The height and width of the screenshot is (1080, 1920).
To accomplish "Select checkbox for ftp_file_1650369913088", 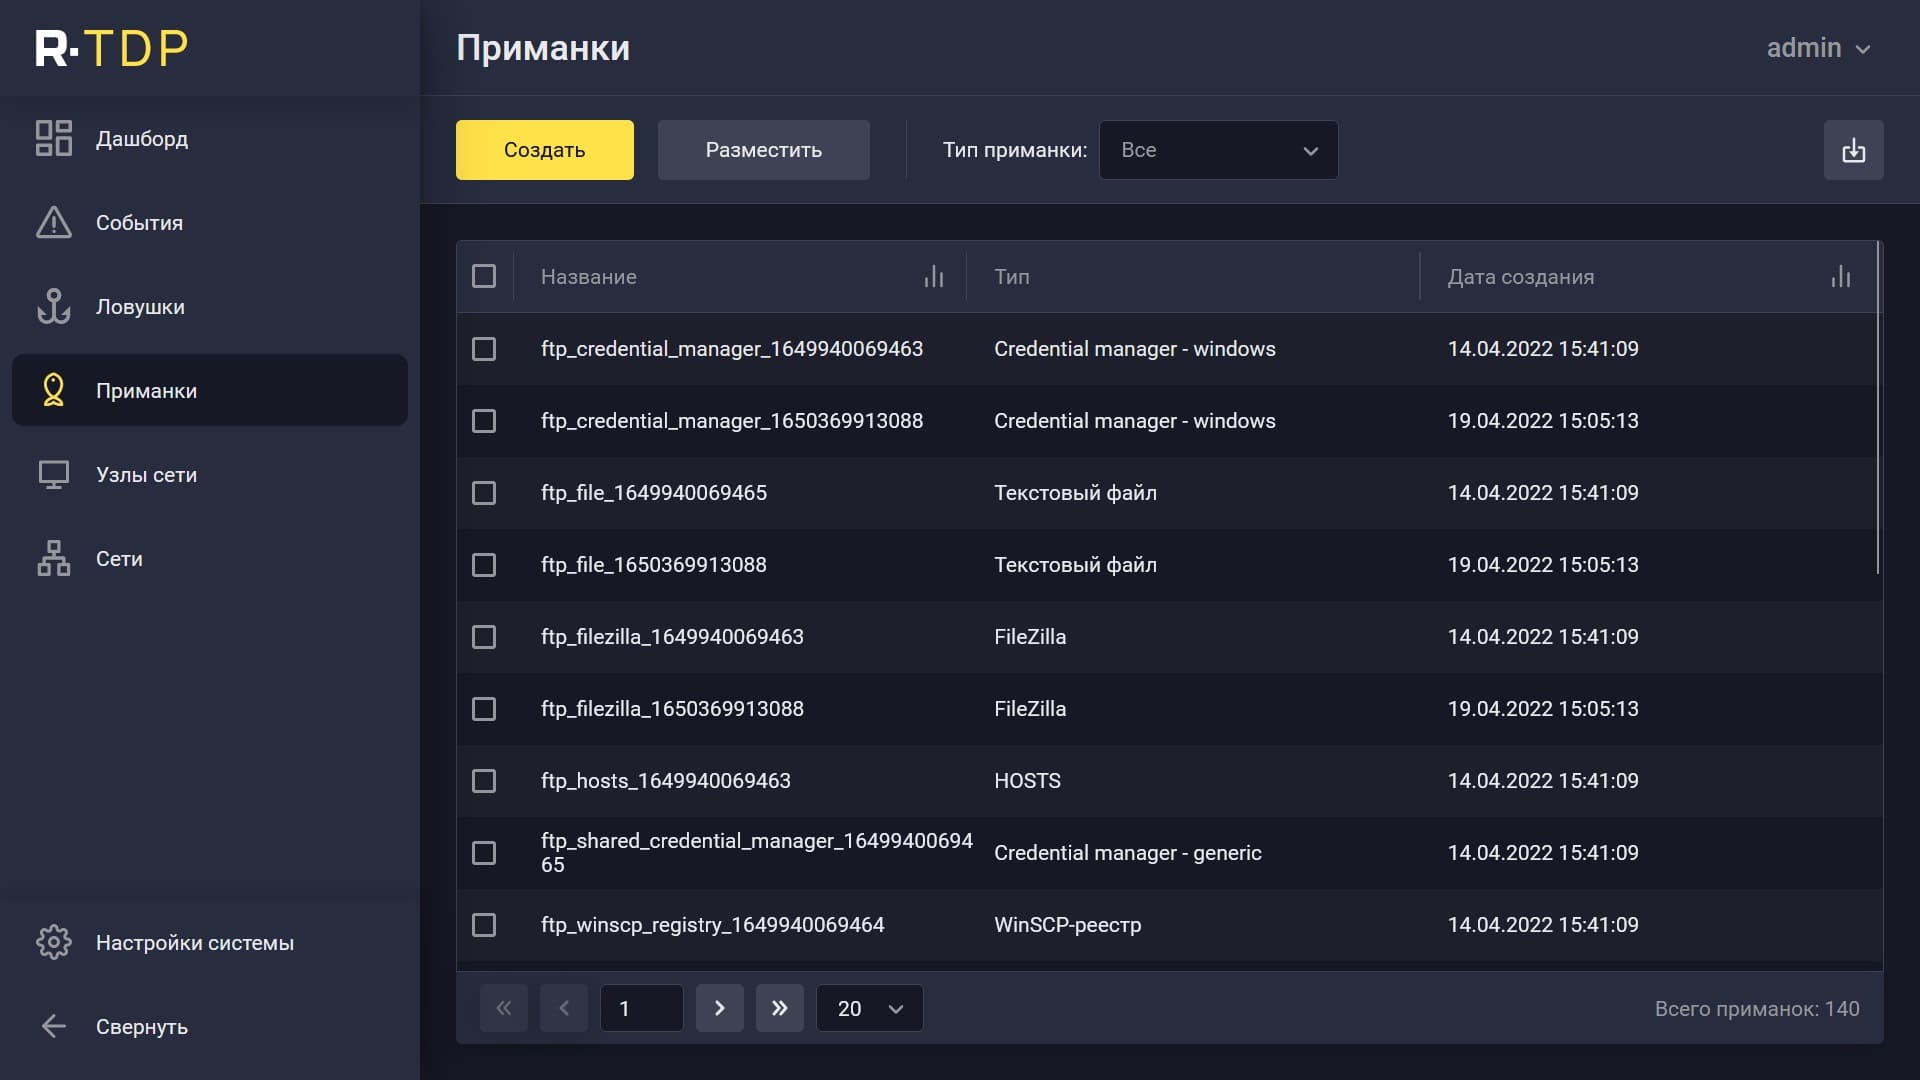I will pyautogui.click(x=484, y=564).
